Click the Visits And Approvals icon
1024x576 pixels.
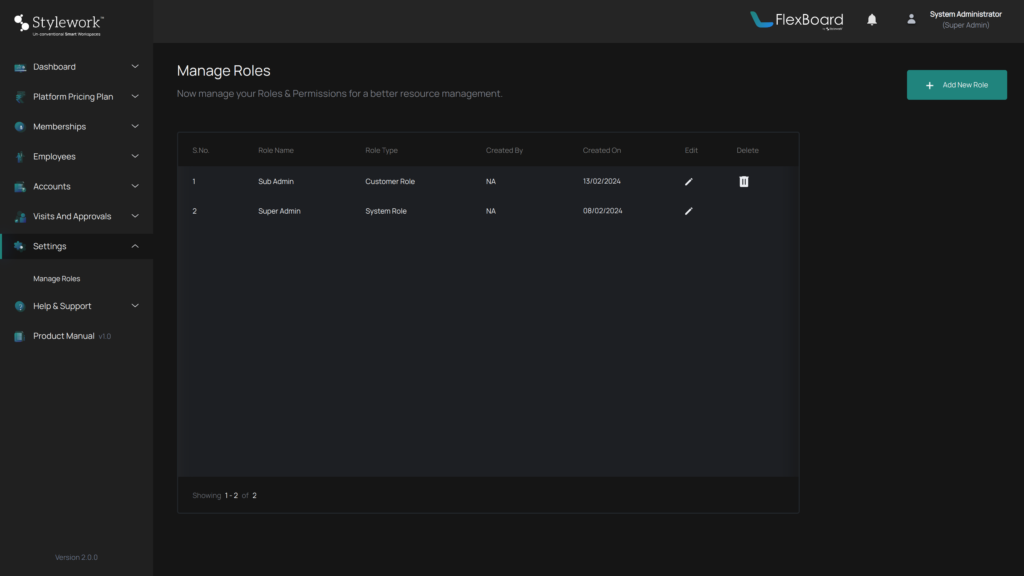pyautogui.click(x=20, y=216)
